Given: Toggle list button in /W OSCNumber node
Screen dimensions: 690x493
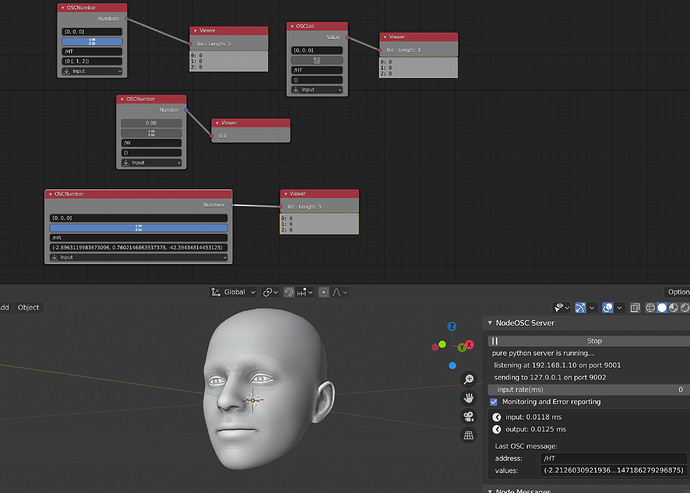Looking at the screenshot, I should pyautogui.click(x=151, y=133).
